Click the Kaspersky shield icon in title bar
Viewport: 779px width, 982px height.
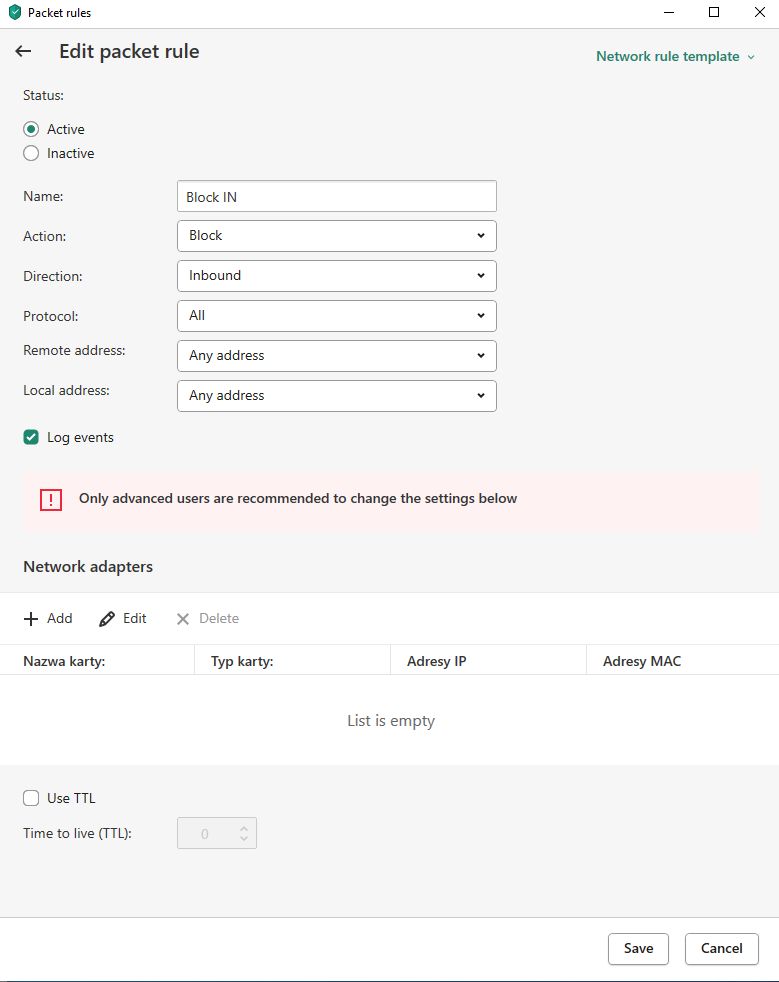click(14, 13)
